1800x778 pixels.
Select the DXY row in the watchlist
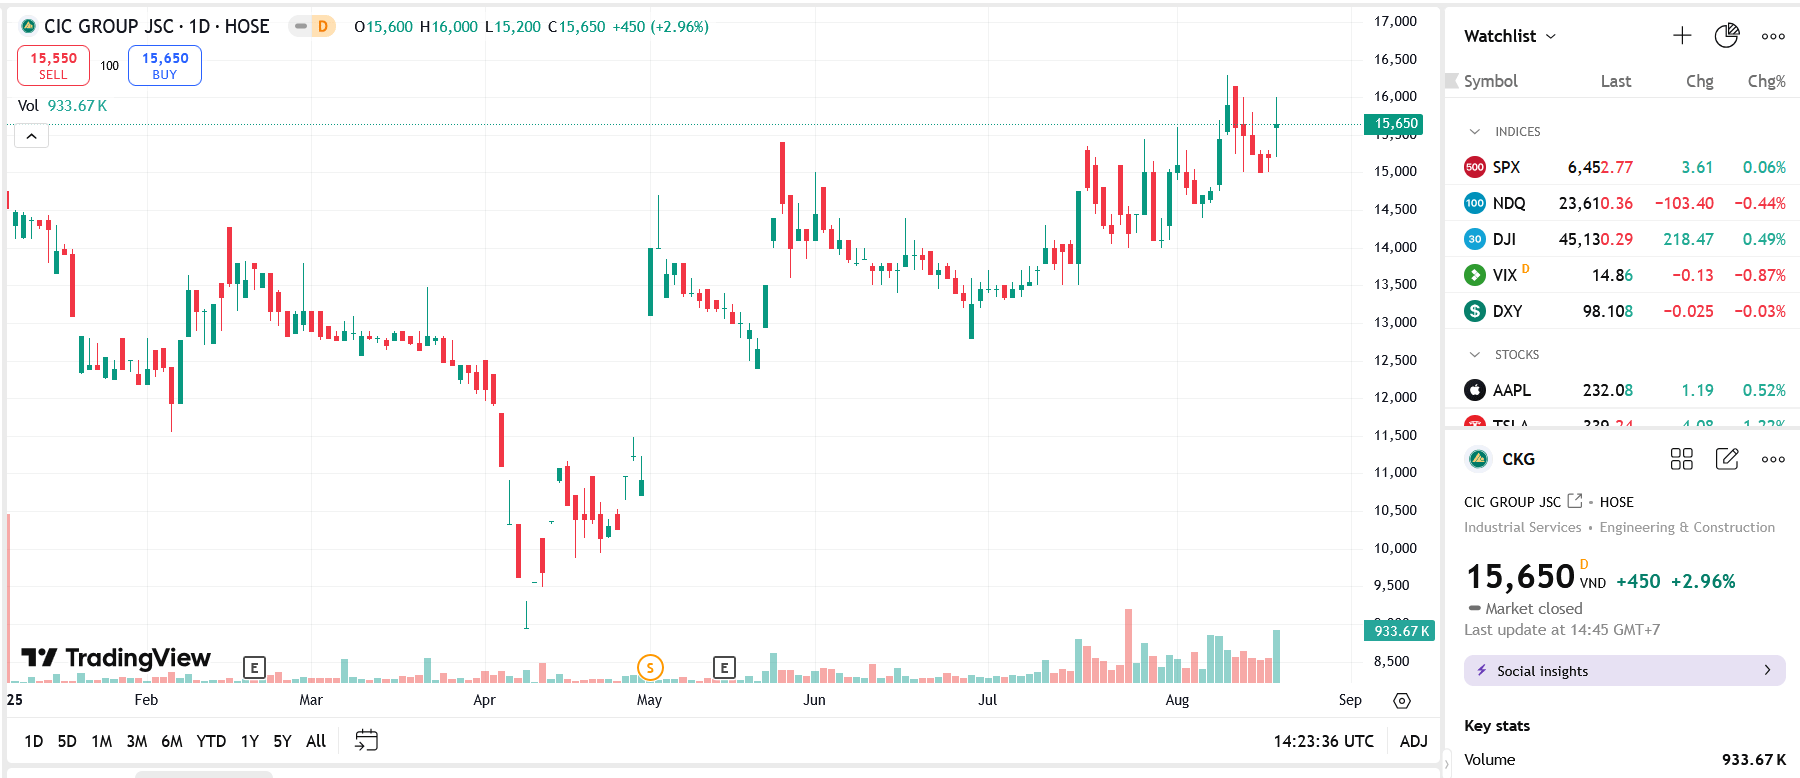point(1622,311)
